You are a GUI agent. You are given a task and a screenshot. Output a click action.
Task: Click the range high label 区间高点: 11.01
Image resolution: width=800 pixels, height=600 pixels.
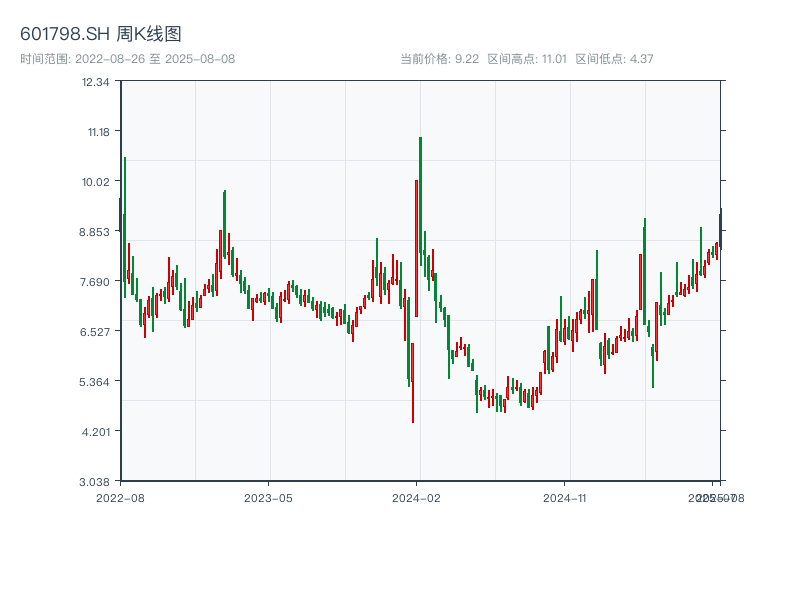[x=527, y=59]
